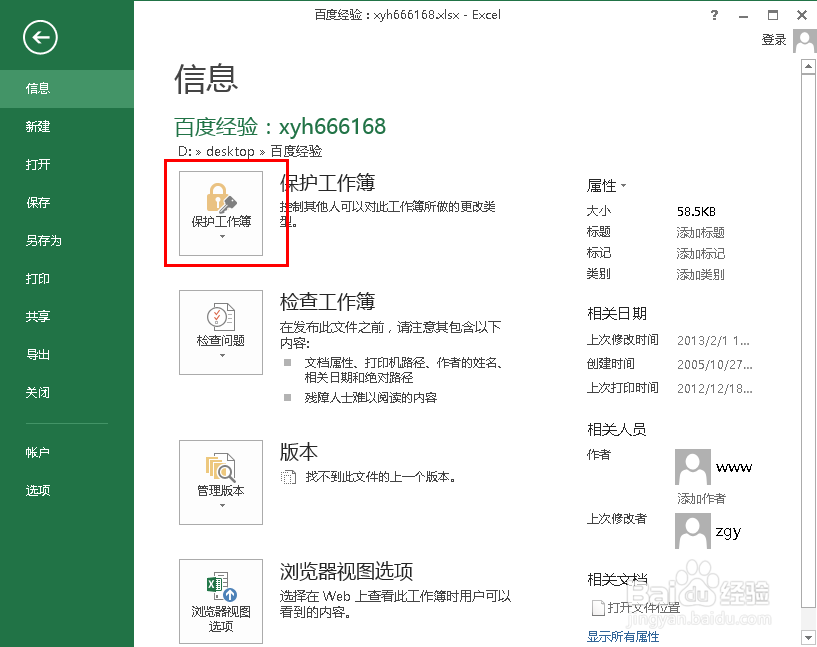This screenshot has height=647, width=817.
Task: Click the user account avatar top right
Action: coord(803,40)
